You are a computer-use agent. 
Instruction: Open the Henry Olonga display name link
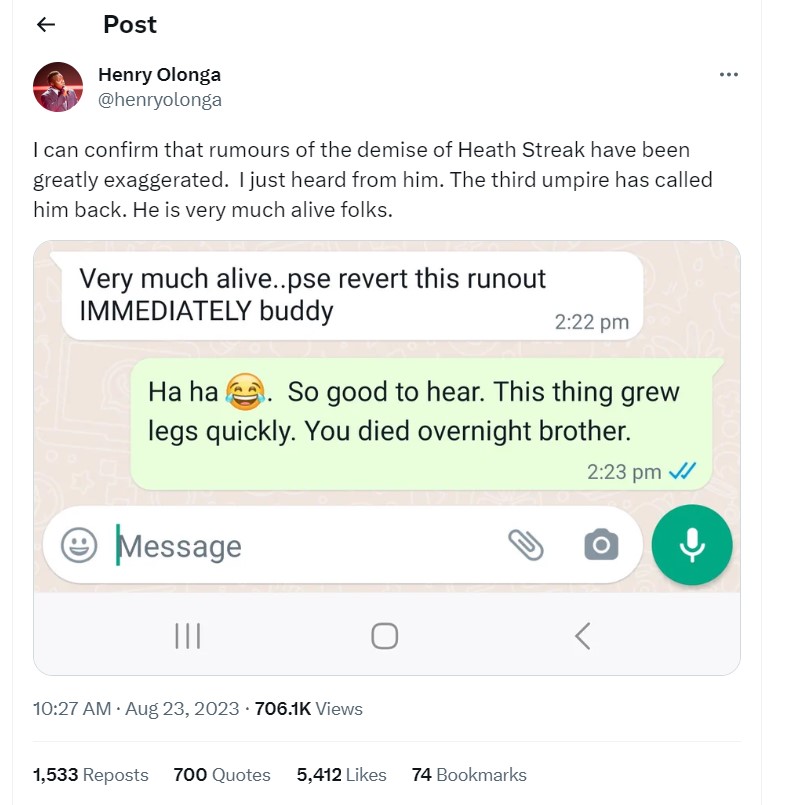pyautogui.click(x=159, y=75)
